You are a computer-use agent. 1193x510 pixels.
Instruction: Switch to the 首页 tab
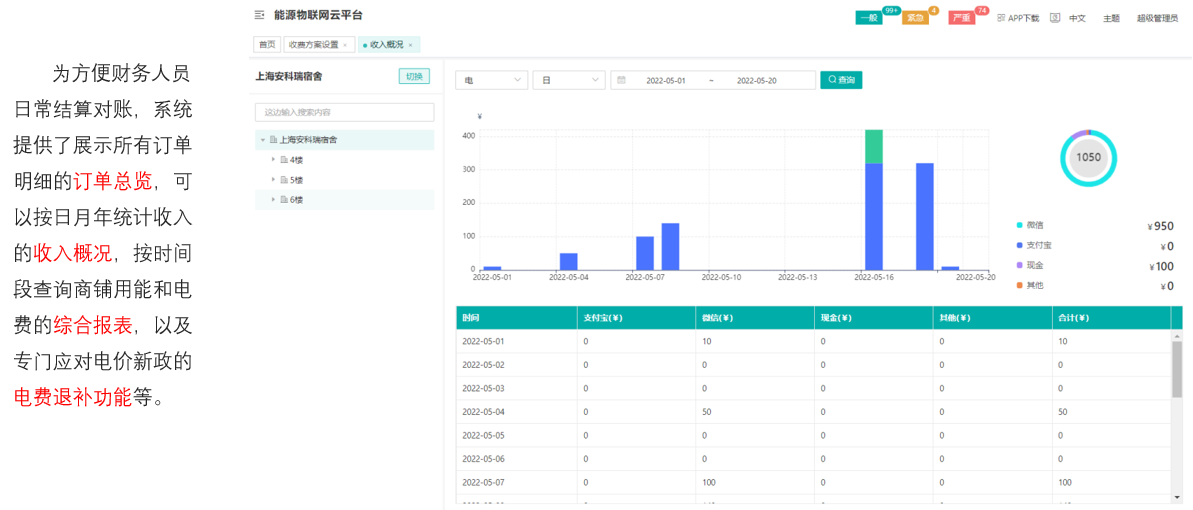(267, 45)
